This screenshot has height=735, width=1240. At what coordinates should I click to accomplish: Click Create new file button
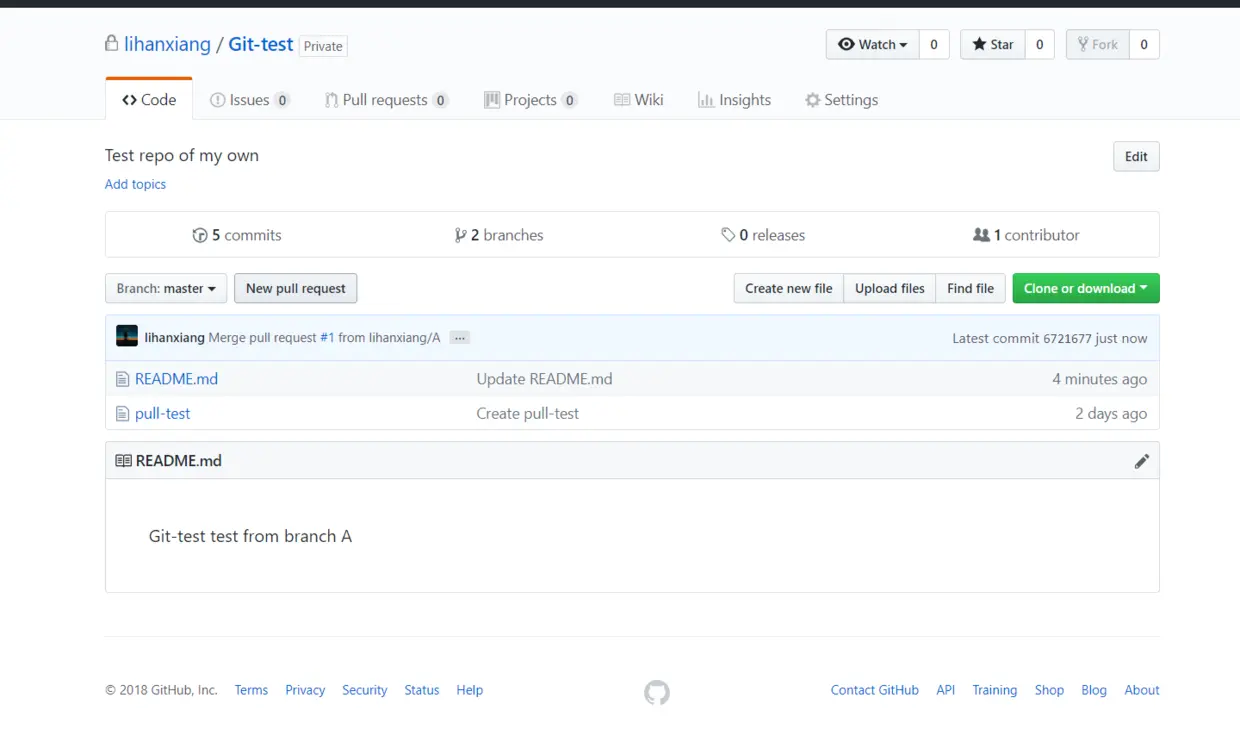point(788,288)
